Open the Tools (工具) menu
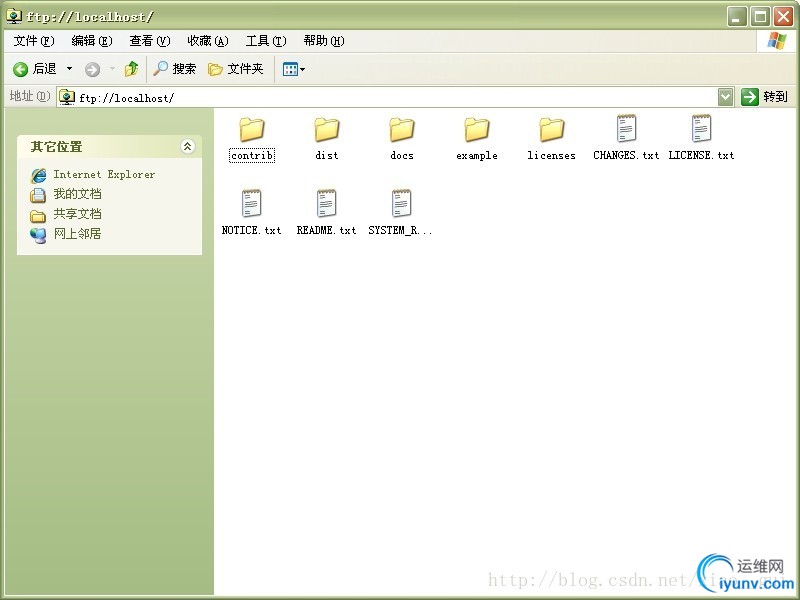 266,41
